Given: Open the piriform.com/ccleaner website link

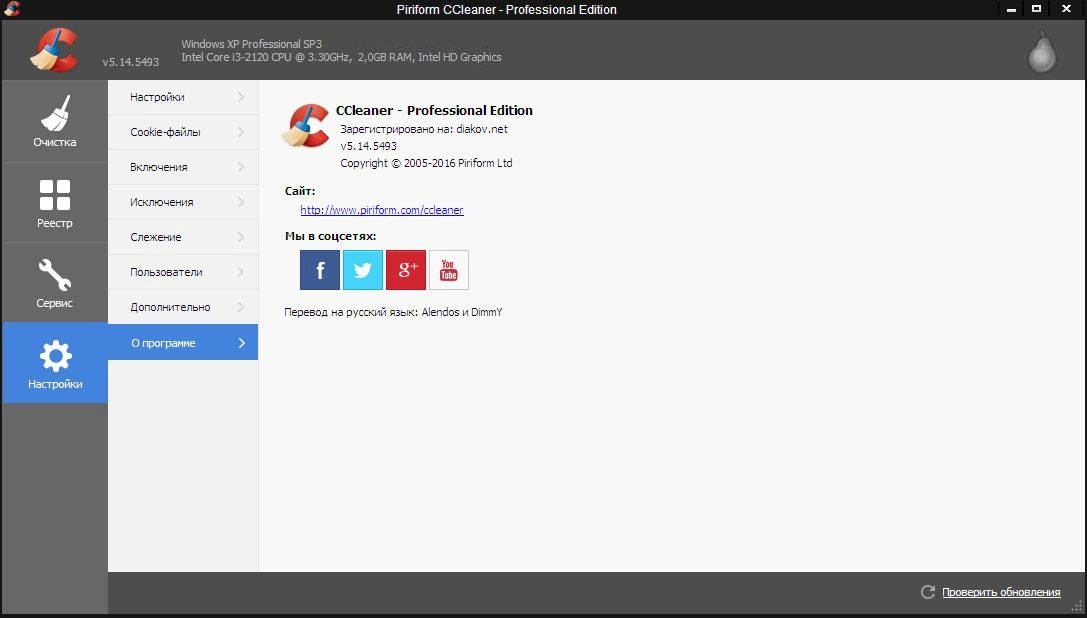Looking at the screenshot, I should (x=382, y=209).
